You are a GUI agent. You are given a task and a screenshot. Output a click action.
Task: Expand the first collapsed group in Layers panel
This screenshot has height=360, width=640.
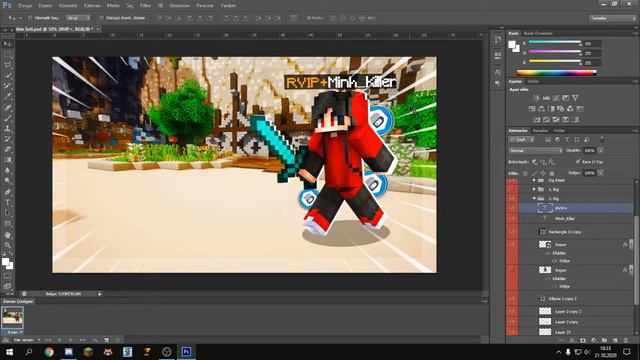[534, 180]
